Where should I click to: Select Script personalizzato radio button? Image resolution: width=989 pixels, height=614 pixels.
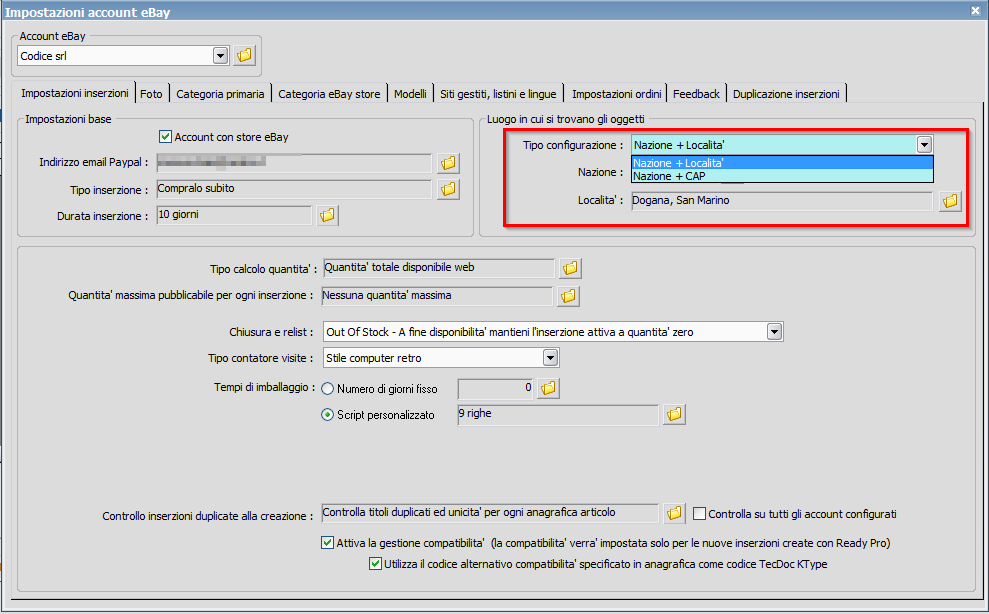point(327,415)
